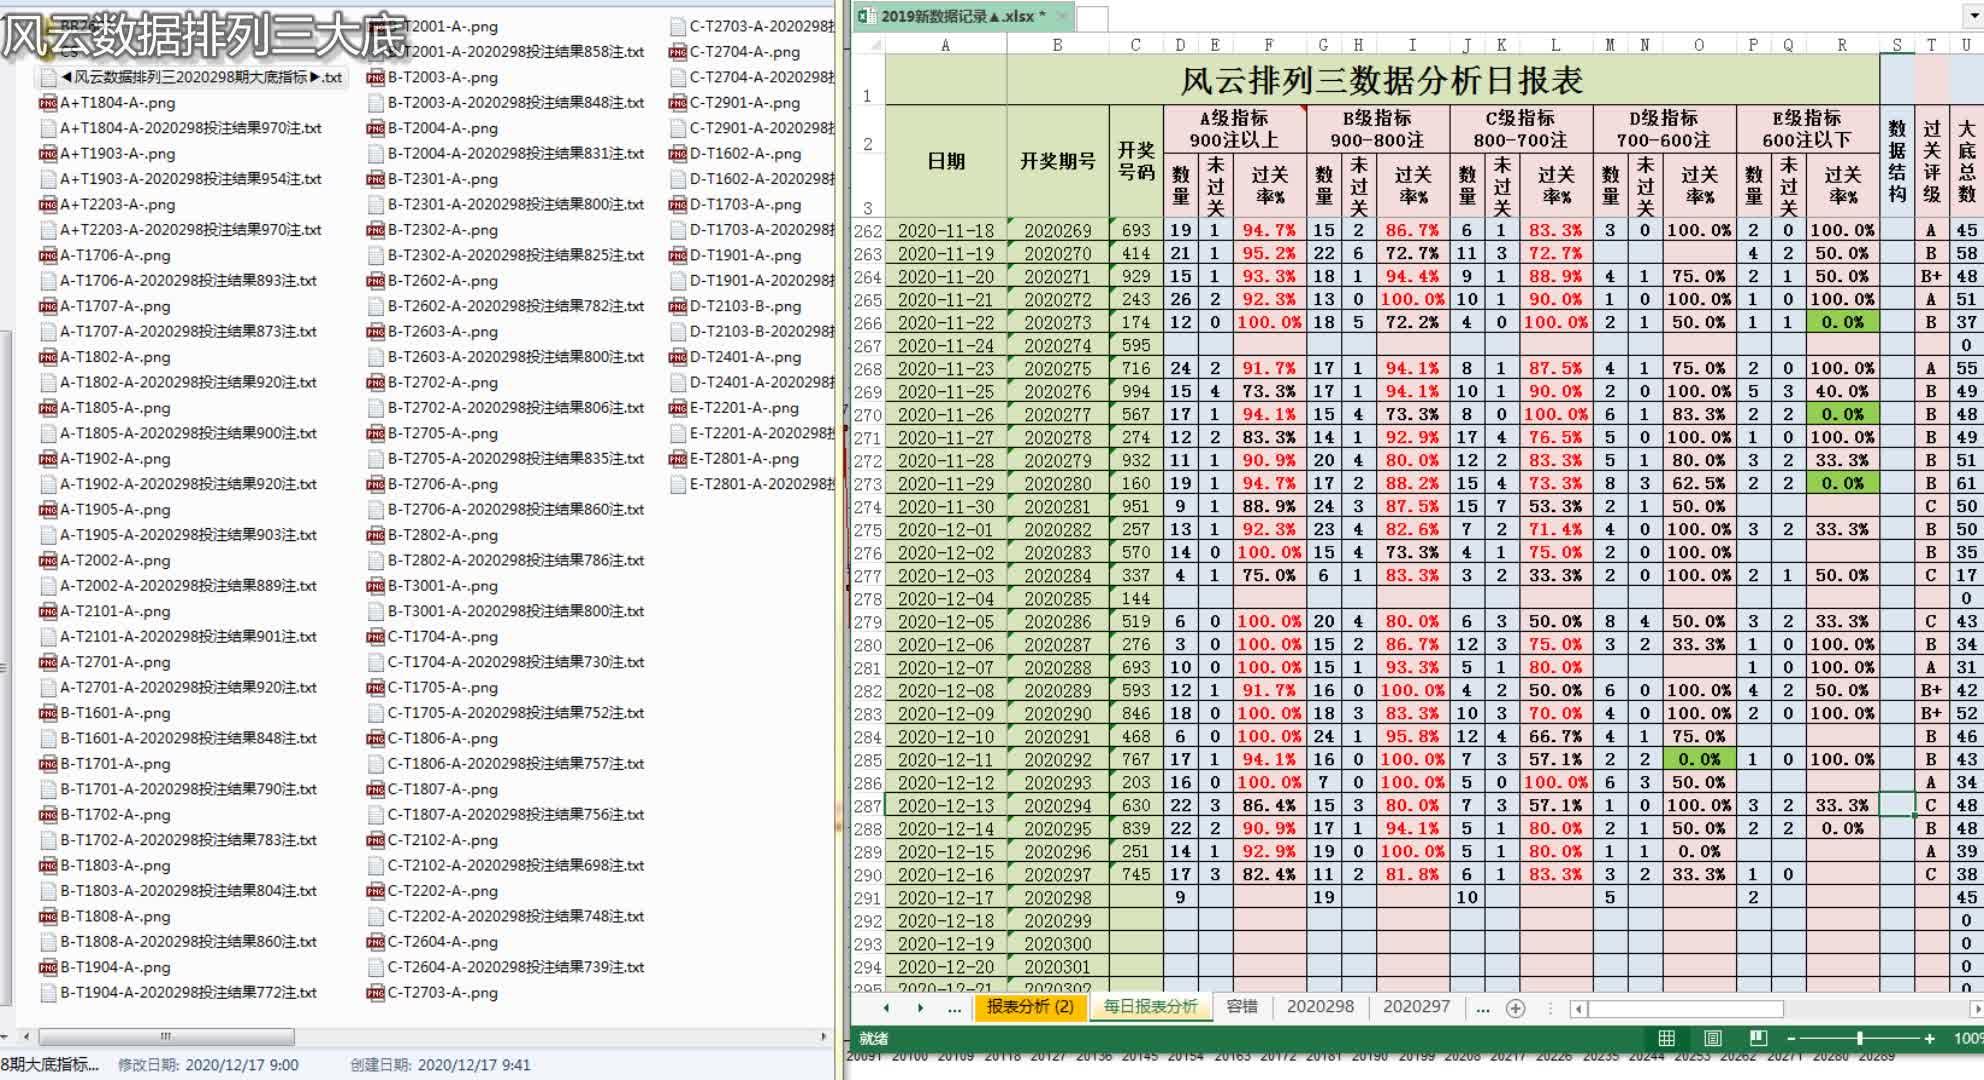The image size is (1984, 1080).
Task: Click date cell 2020-12-16
Action: tap(946, 875)
